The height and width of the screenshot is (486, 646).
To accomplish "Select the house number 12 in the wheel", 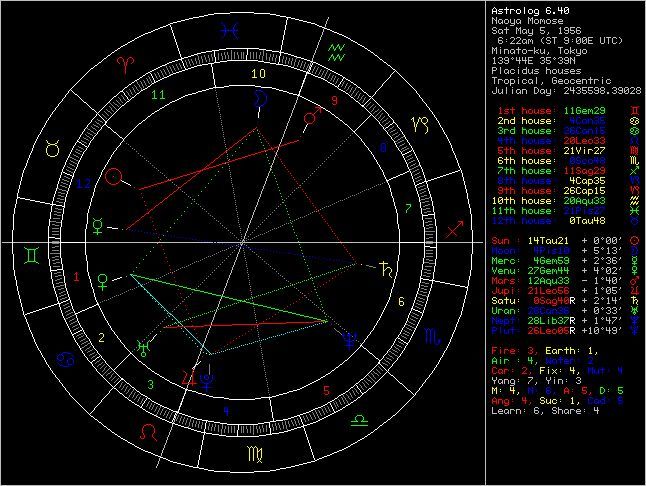I will click(84, 183).
